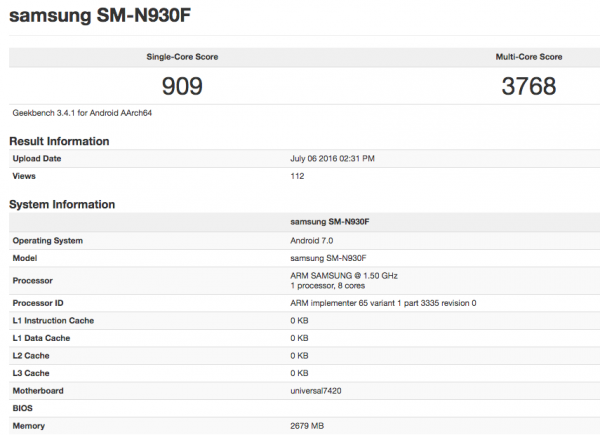This screenshot has width=600, height=435.
Task: Click the Single-Core Score column header
Action: (175, 59)
